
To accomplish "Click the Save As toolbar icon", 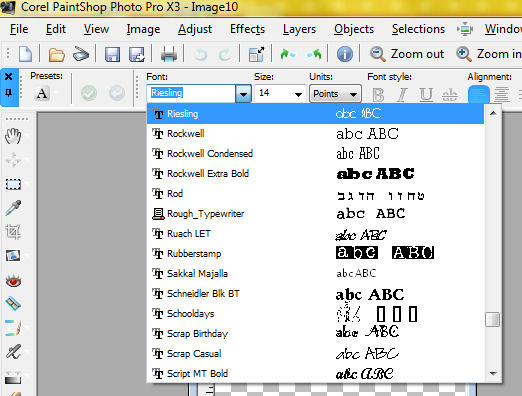I will 137,54.
